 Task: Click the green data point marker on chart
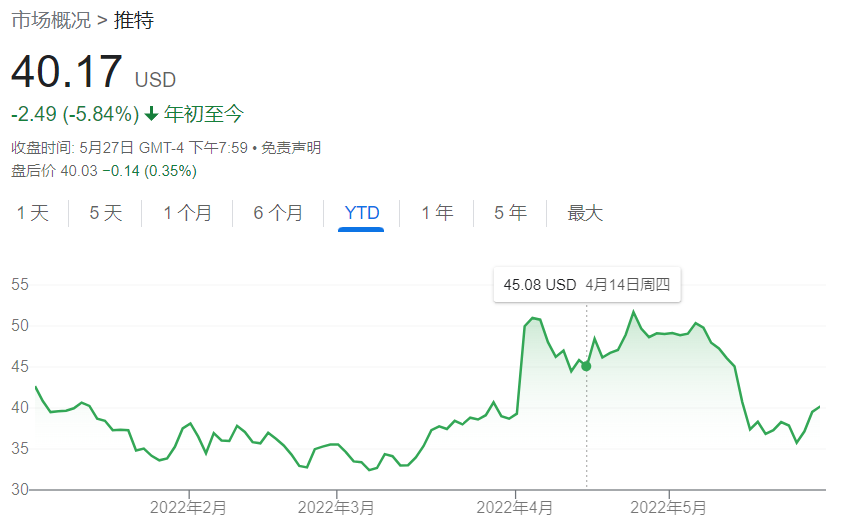tap(586, 366)
